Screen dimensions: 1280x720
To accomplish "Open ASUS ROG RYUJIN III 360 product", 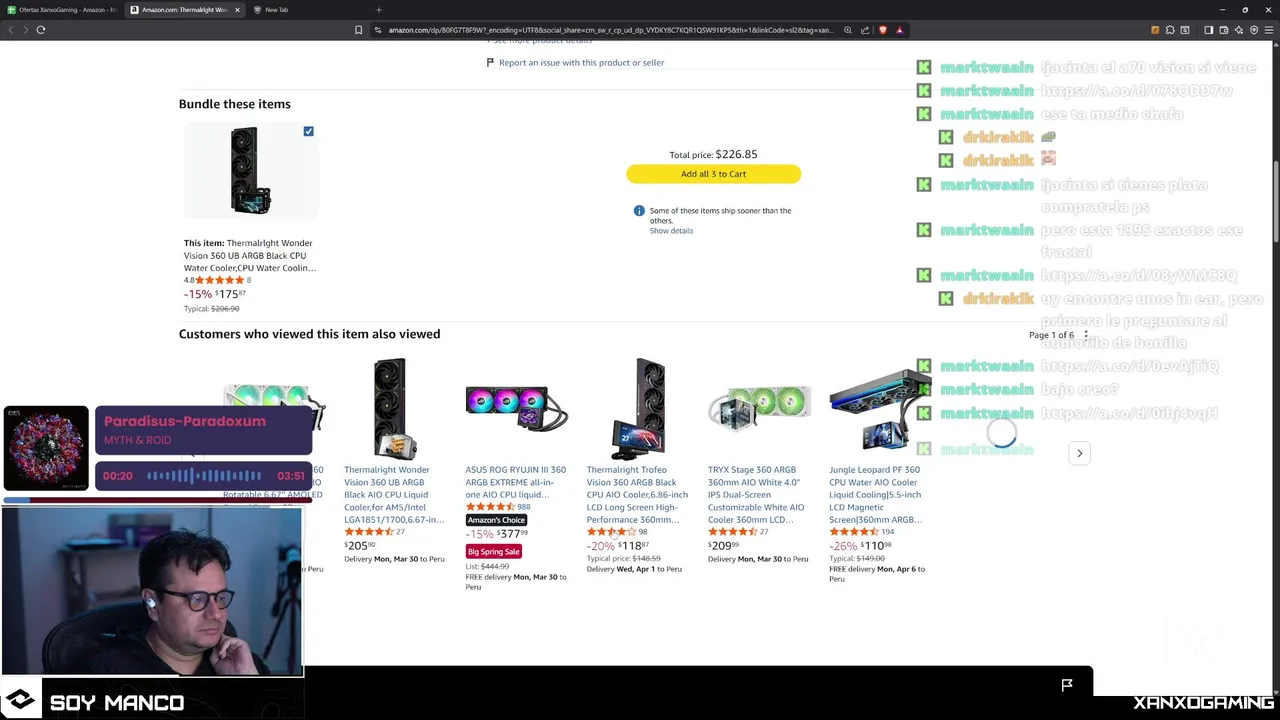I will click(515, 482).
